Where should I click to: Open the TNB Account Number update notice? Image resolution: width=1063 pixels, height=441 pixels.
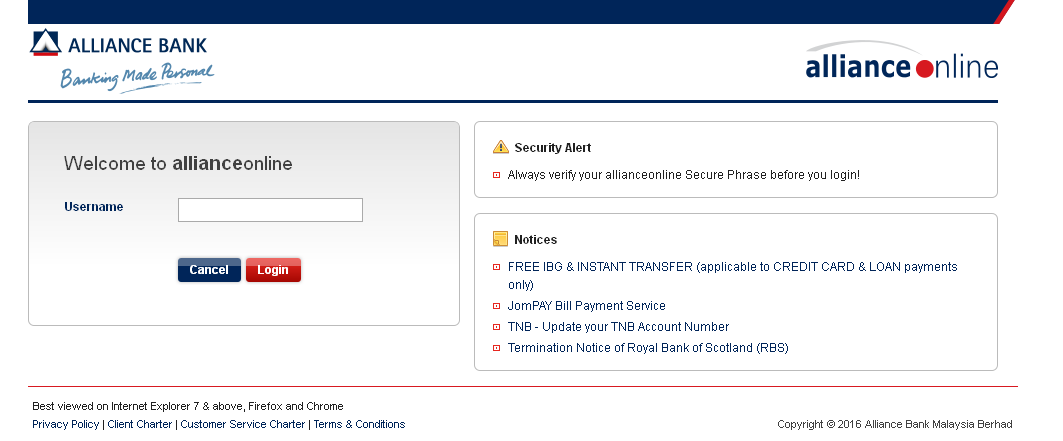(x=618, y=327)
